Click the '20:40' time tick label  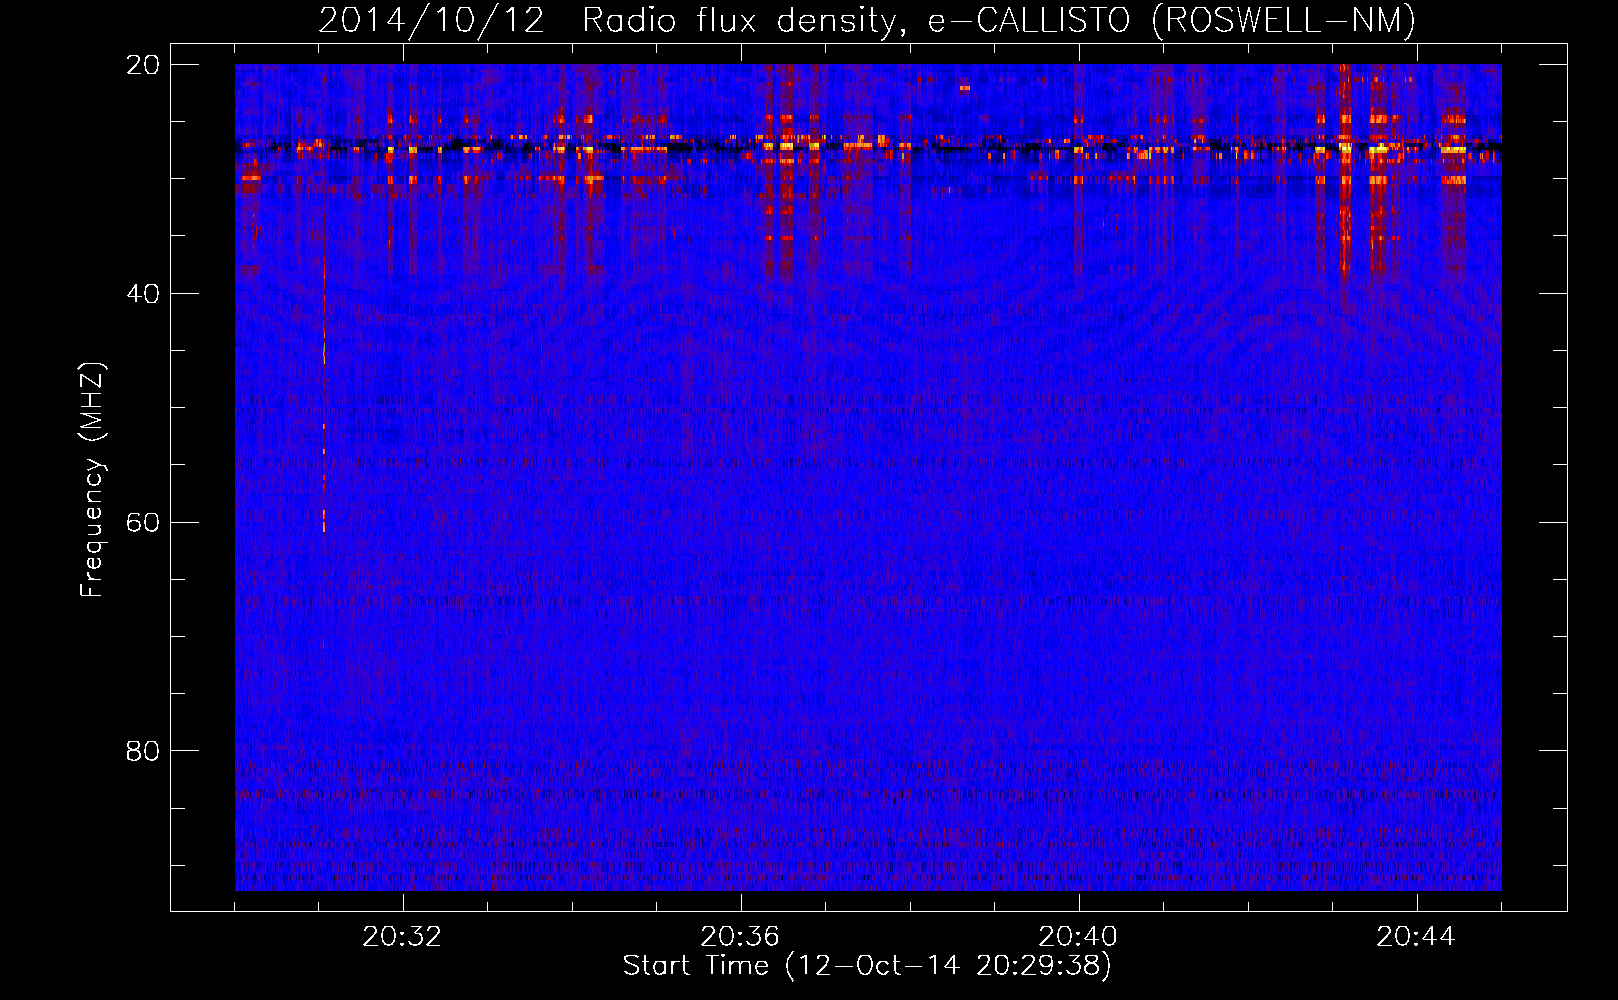(x=1078, y=937)
